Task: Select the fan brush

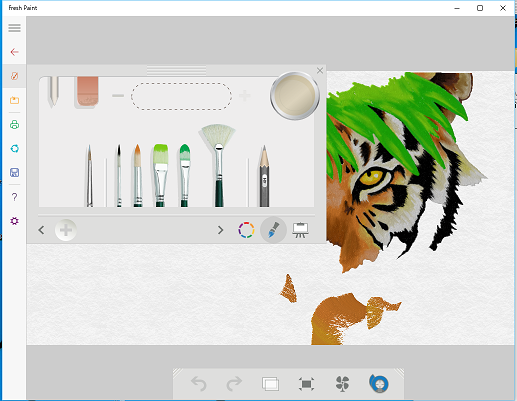Action: coord(218,166)
